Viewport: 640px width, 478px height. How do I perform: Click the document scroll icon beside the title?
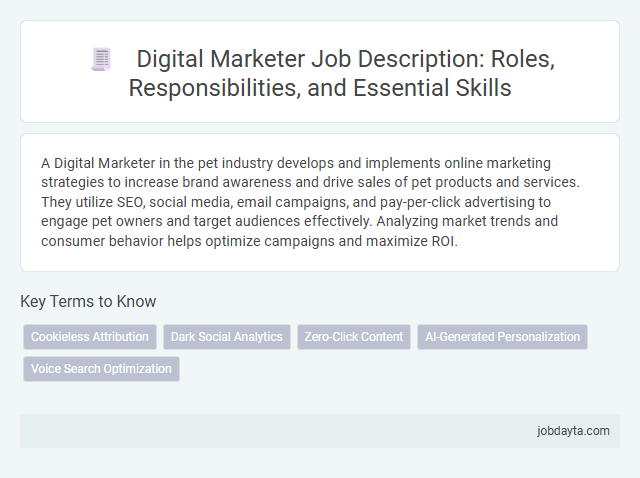coord(101,60)
